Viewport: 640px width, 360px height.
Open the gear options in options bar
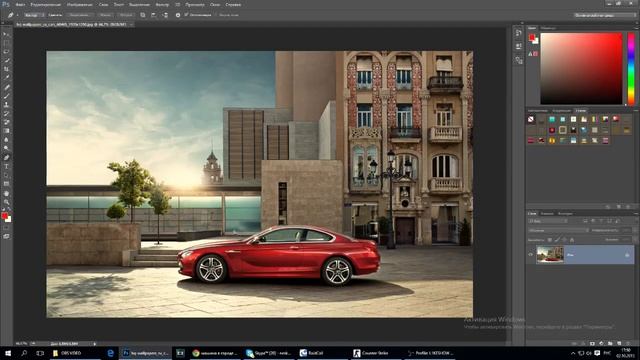pos(178,15)
